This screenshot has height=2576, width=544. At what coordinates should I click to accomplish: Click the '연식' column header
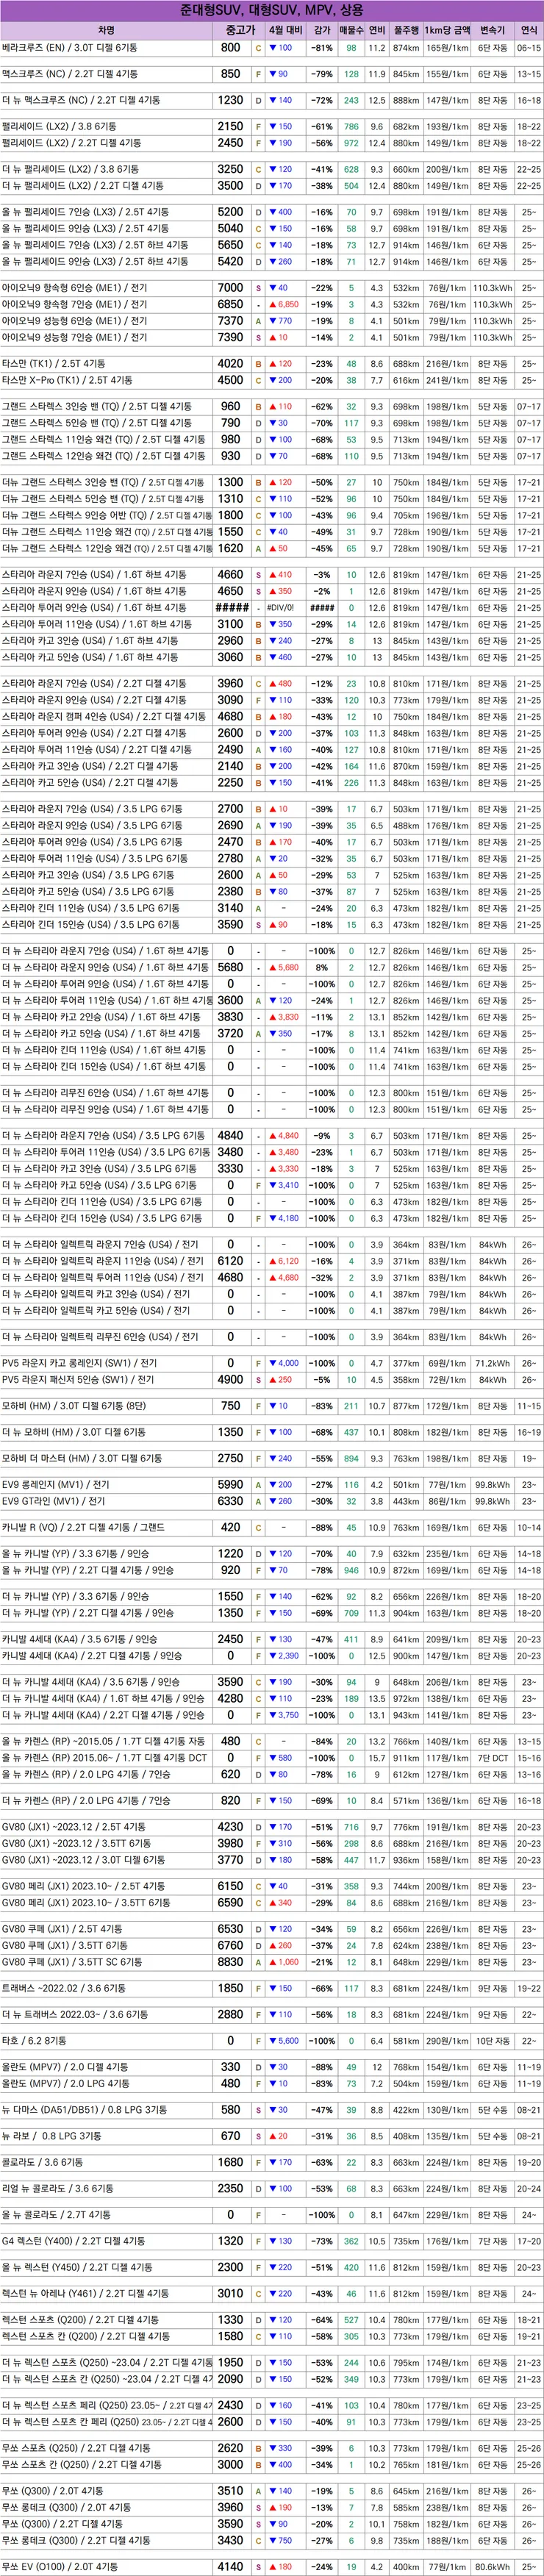pos(528,30)
